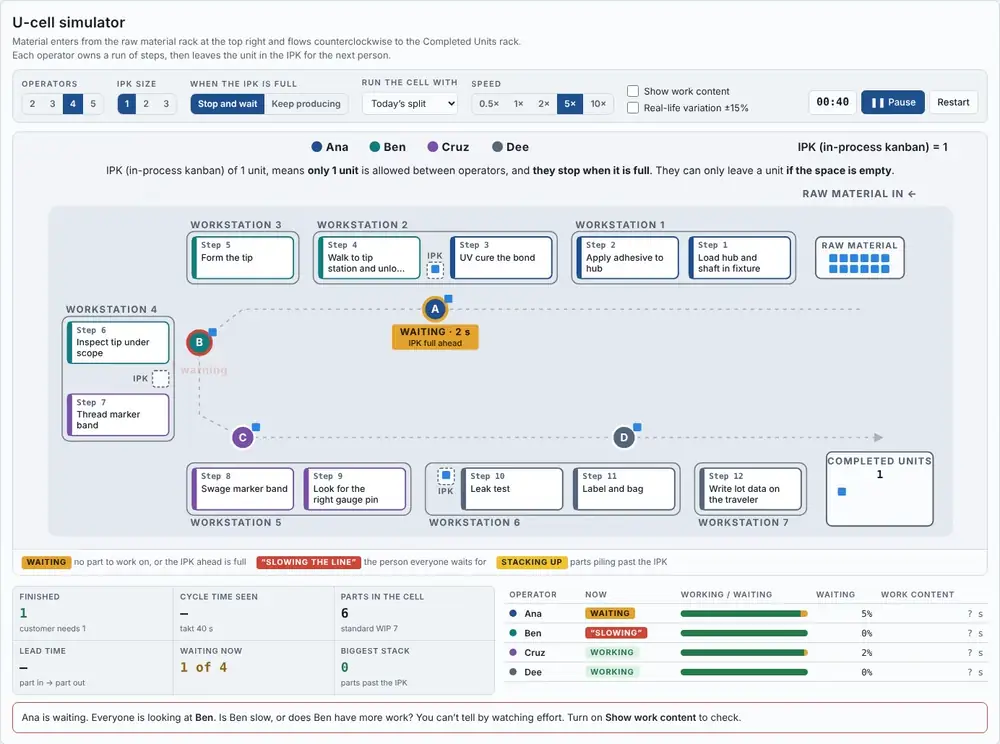Screen dimensions: 1000x744
Task: Choose 0.5× simulation speed
Action: click(489, 104)
